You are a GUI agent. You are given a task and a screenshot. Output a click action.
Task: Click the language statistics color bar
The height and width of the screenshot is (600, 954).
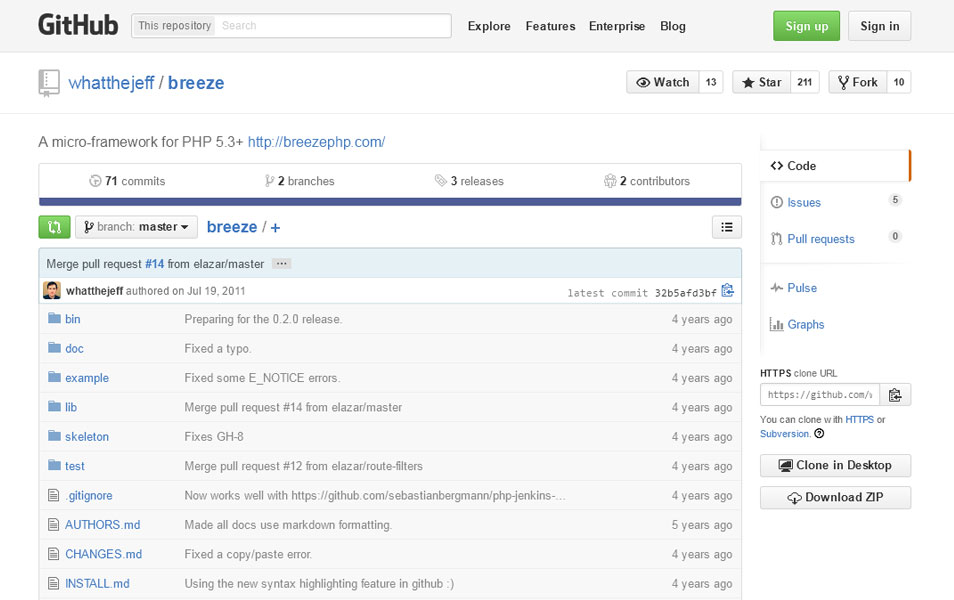(x=390, y=201)
